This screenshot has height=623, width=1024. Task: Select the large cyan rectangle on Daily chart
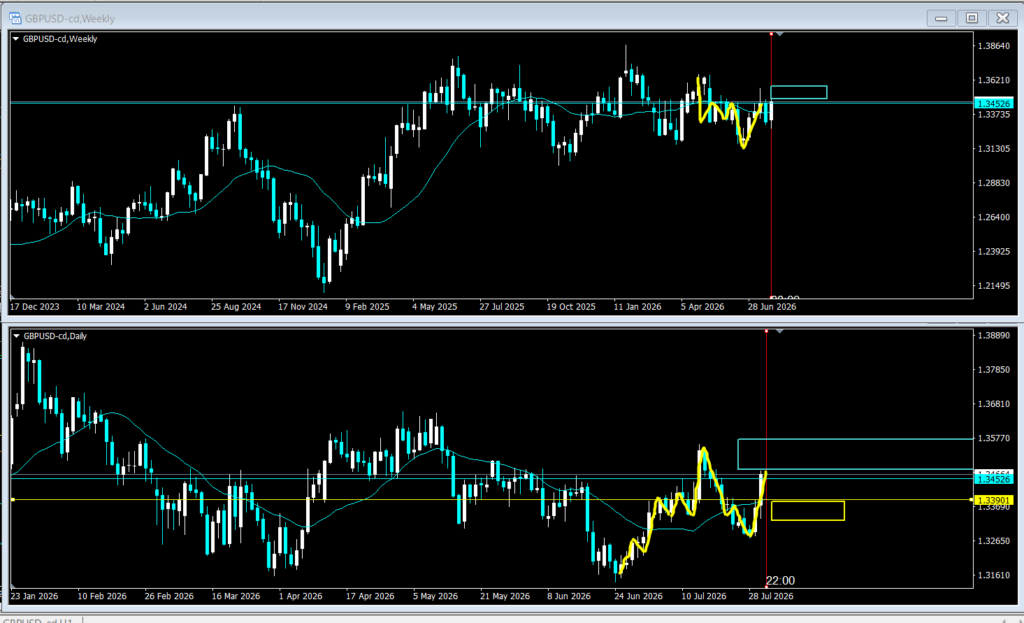pos(856,454)
